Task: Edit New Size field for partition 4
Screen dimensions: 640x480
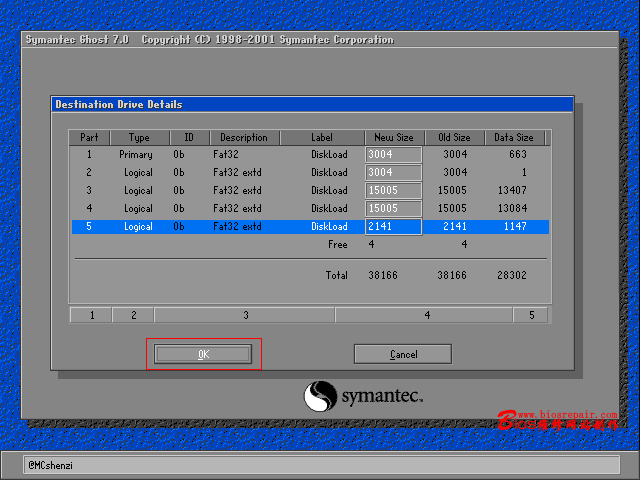Action: pyautogui.click(x=393, y=209)
